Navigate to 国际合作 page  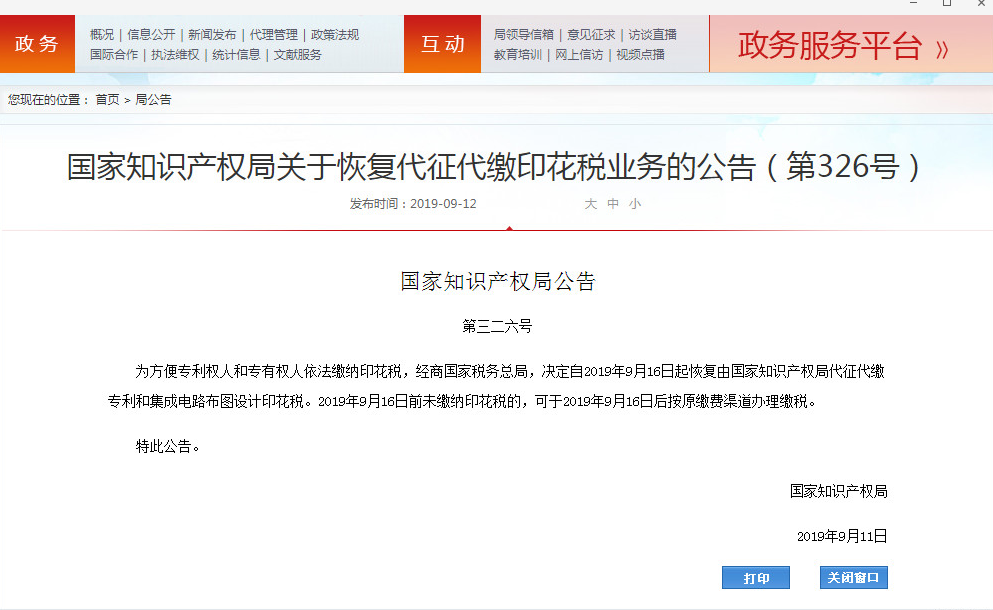pos(114,55)
